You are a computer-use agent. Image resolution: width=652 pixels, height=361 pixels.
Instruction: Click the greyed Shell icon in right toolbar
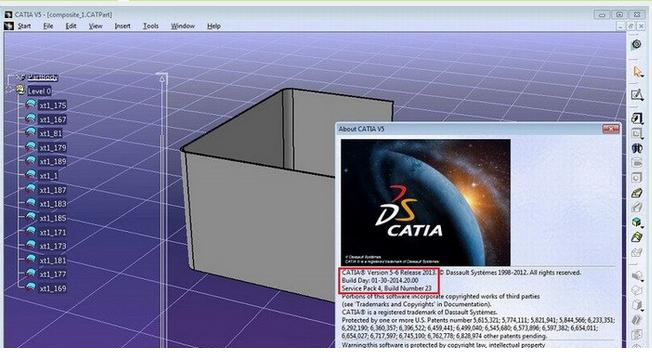point(637,320)
